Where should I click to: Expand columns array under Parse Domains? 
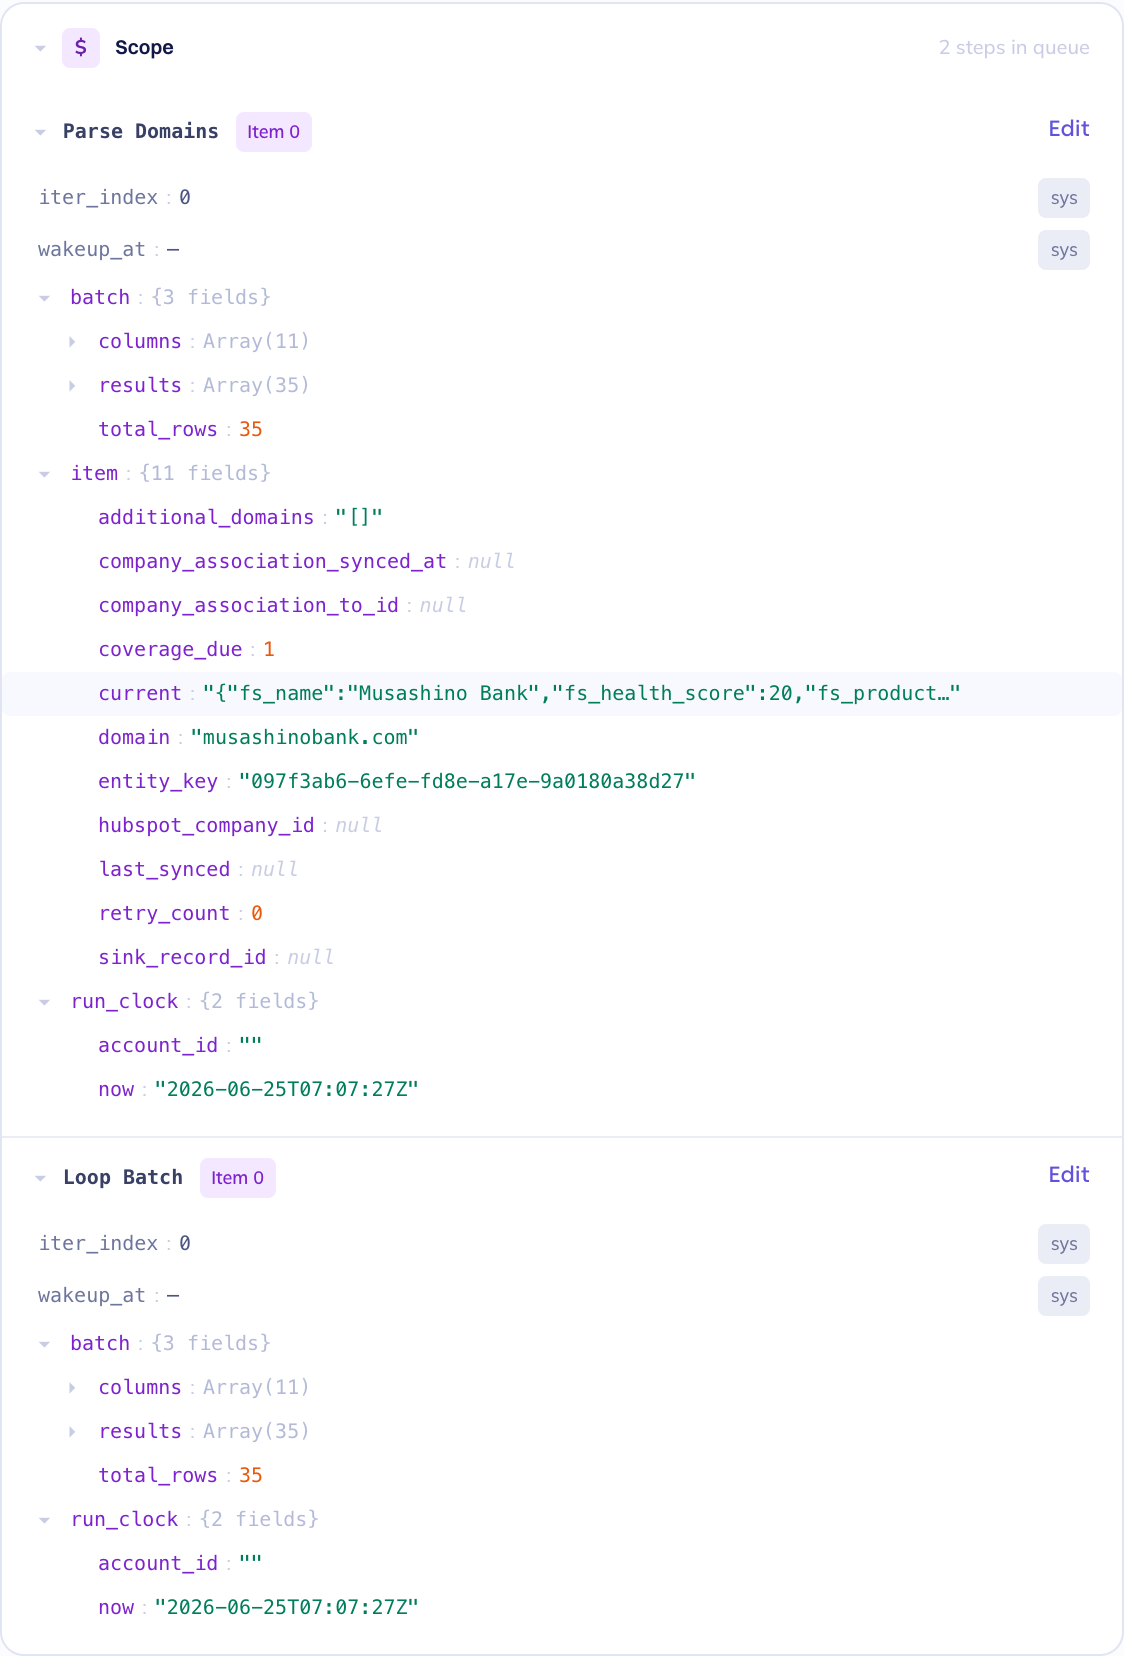[72, 342]
